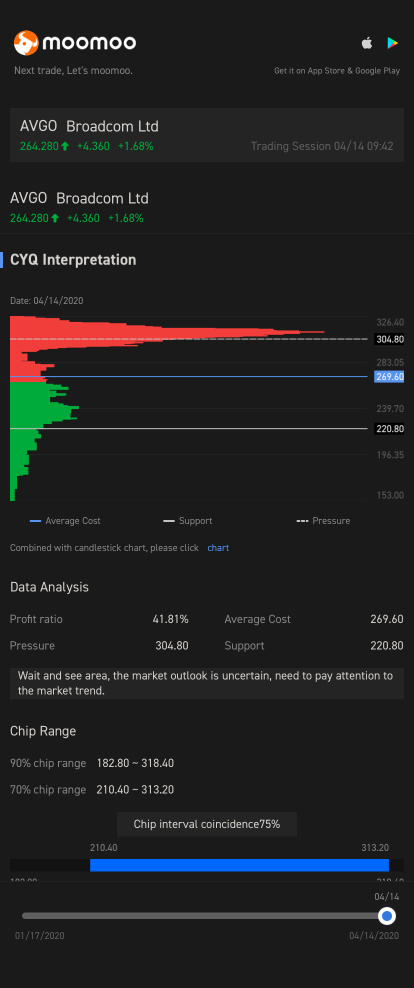
Task: Click the 'Next trade, Let's moomoo.' tagline
Action: (73, 71)
